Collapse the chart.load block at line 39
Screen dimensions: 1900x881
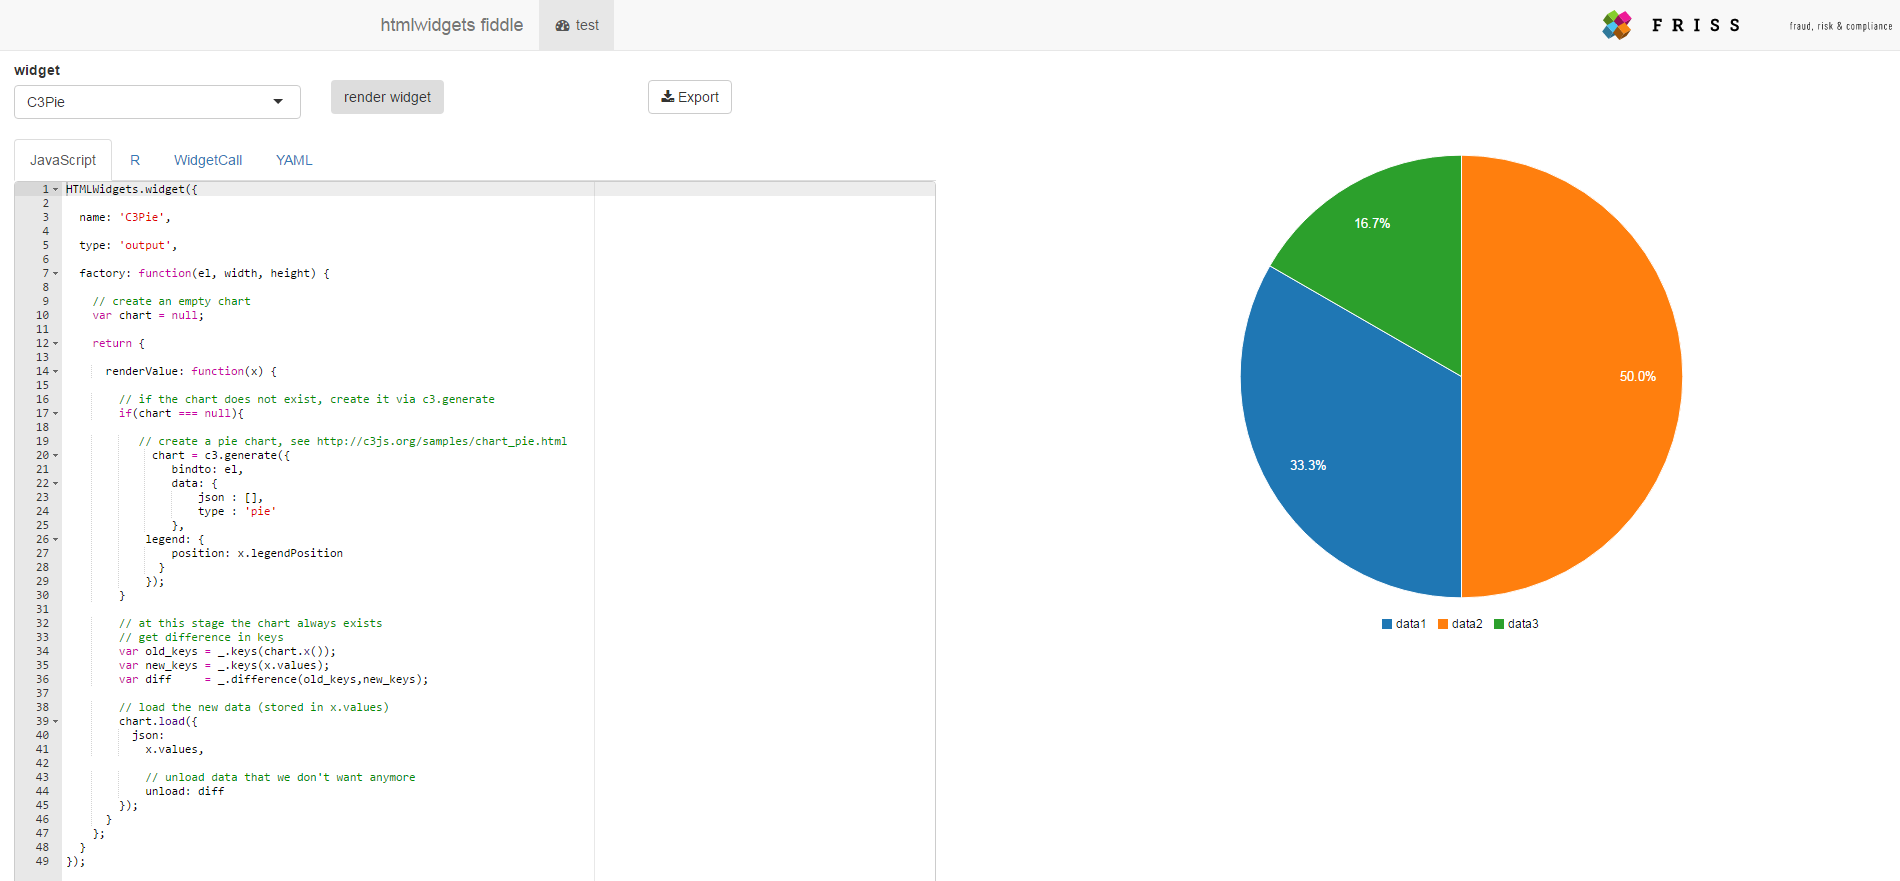pos(56,722)
